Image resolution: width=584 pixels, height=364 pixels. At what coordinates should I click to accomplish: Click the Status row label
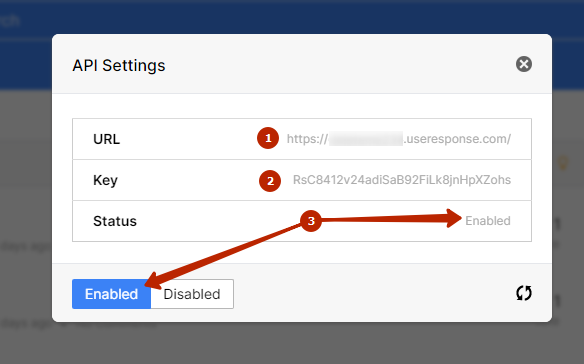coord(115,221)
